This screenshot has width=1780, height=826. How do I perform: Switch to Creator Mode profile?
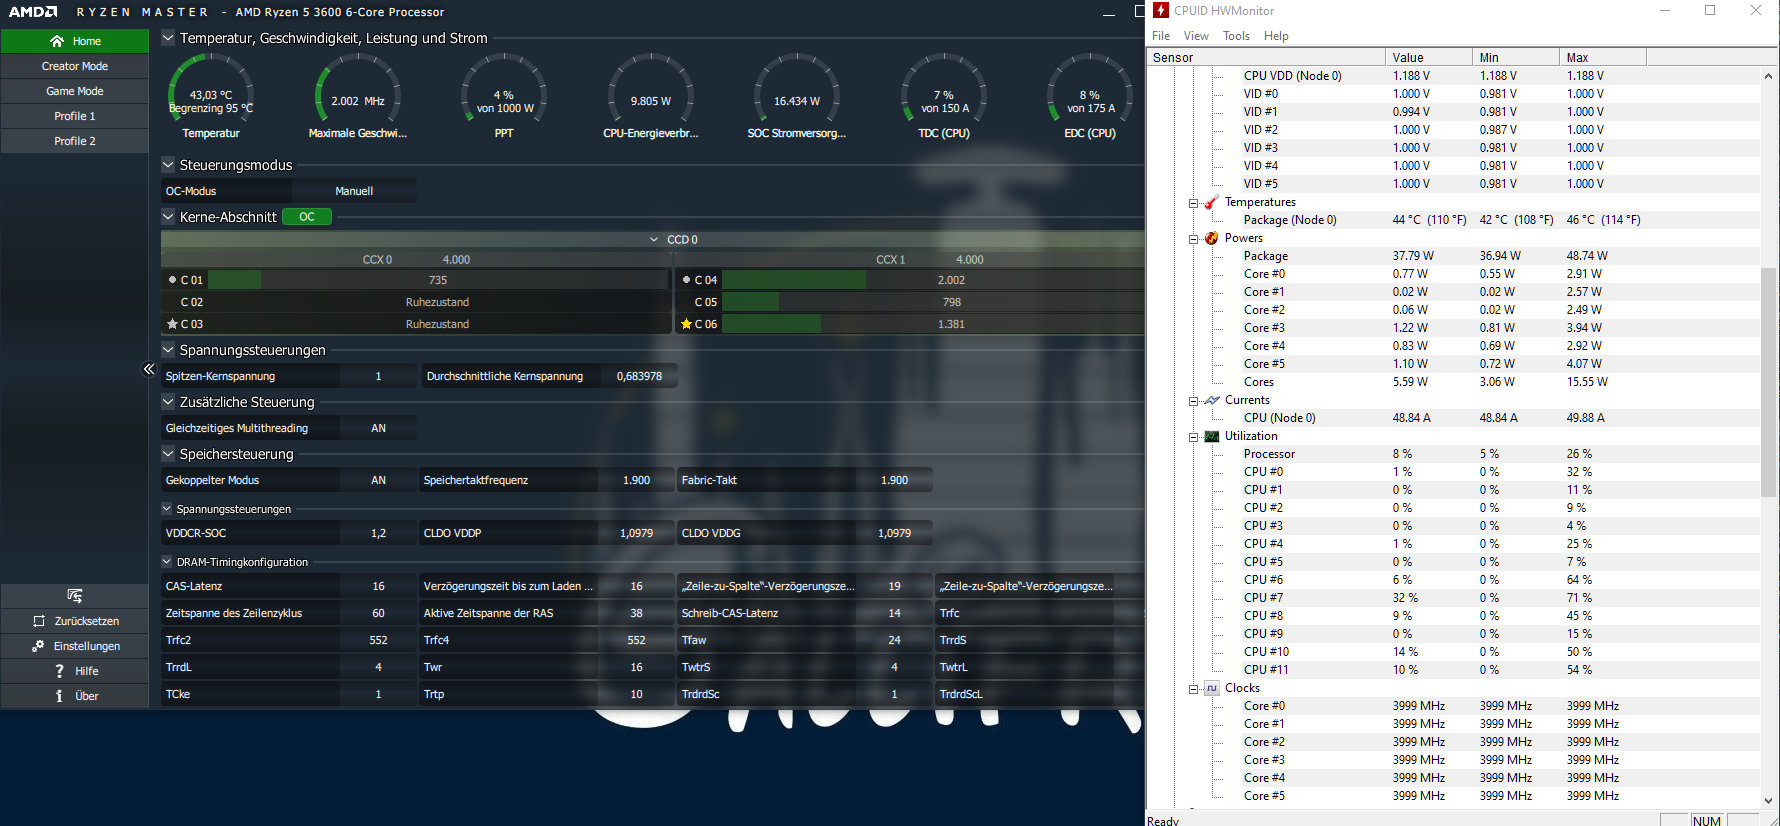pyautogui.click(x=75, y=66)
